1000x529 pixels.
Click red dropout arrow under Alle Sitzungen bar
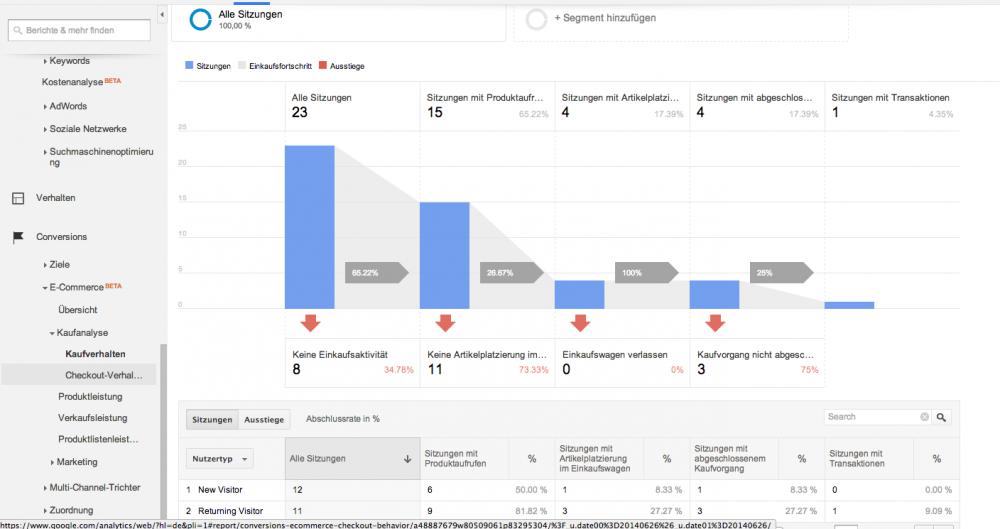[311, 323]
